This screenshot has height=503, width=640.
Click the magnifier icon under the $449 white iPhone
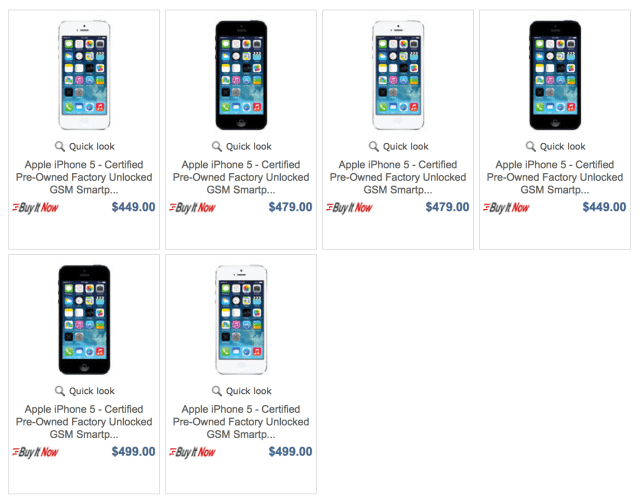60,147
